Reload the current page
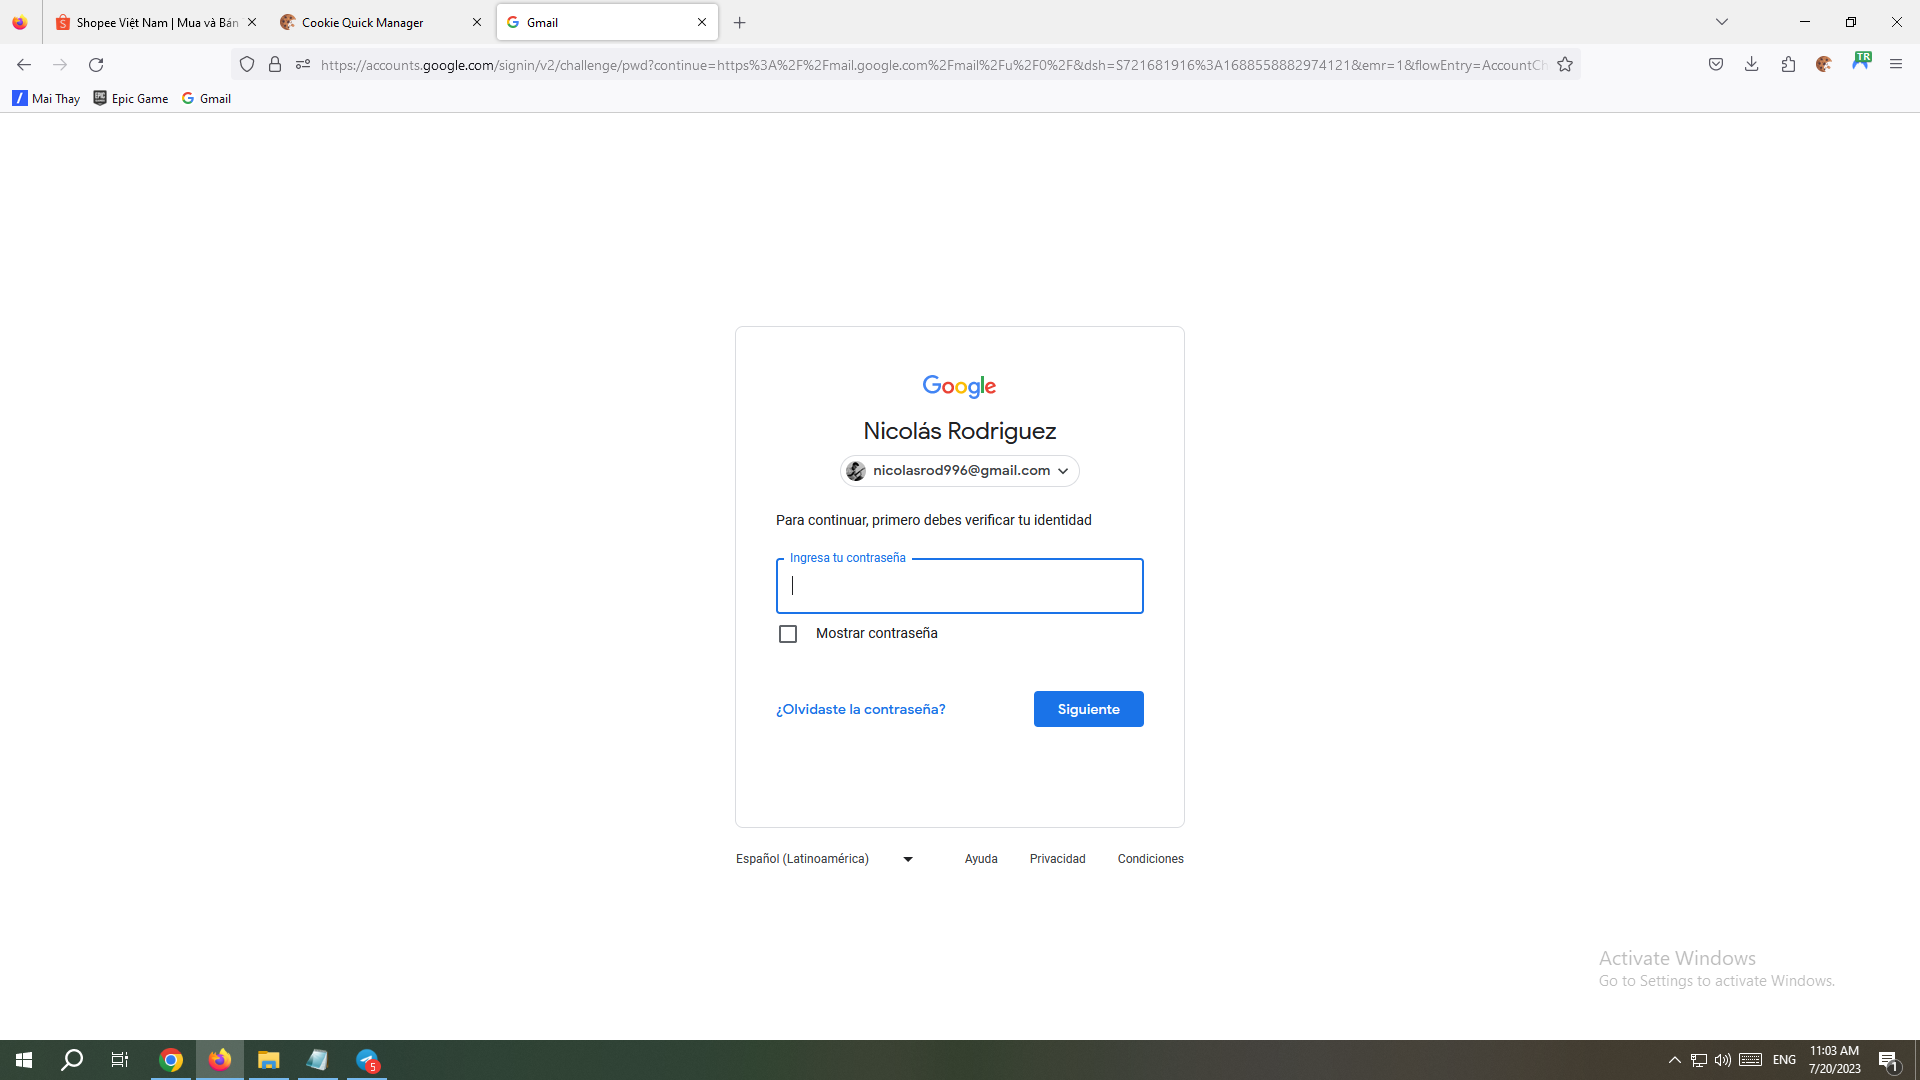The image size is (1920, 1080). tap(96, 65)
